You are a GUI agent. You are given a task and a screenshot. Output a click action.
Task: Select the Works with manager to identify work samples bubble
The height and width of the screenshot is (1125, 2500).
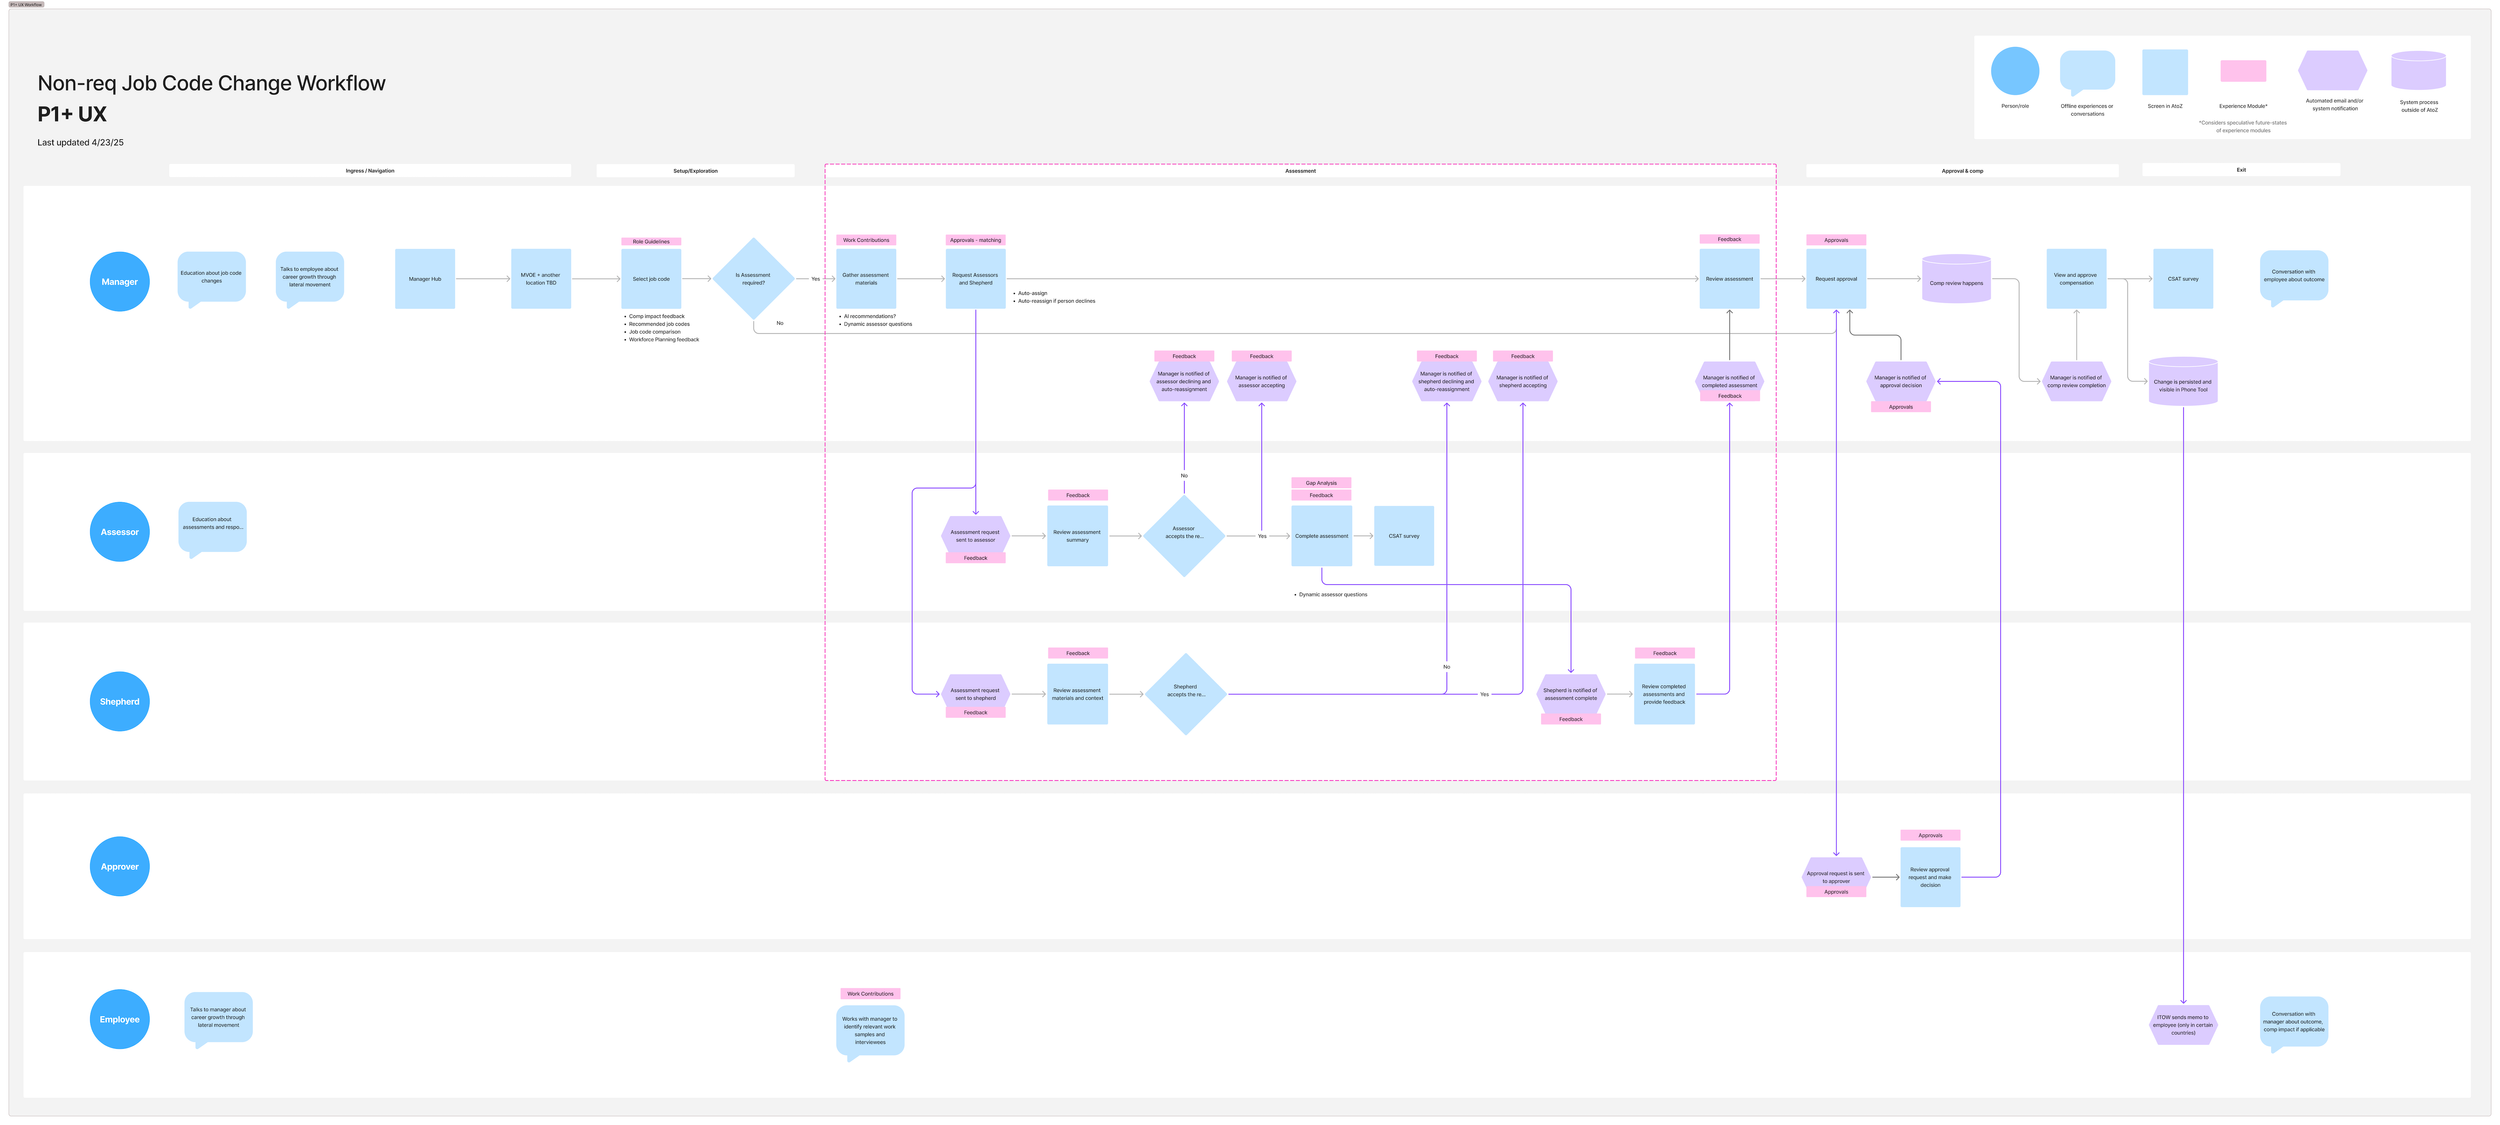tap(870, 1033)
